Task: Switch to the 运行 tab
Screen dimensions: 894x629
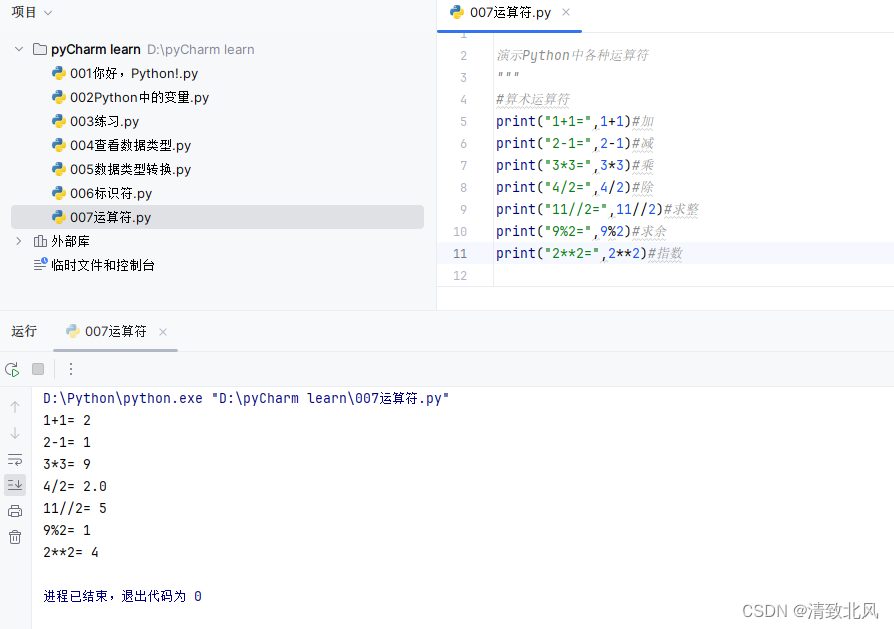Action: tap(23, 331)
